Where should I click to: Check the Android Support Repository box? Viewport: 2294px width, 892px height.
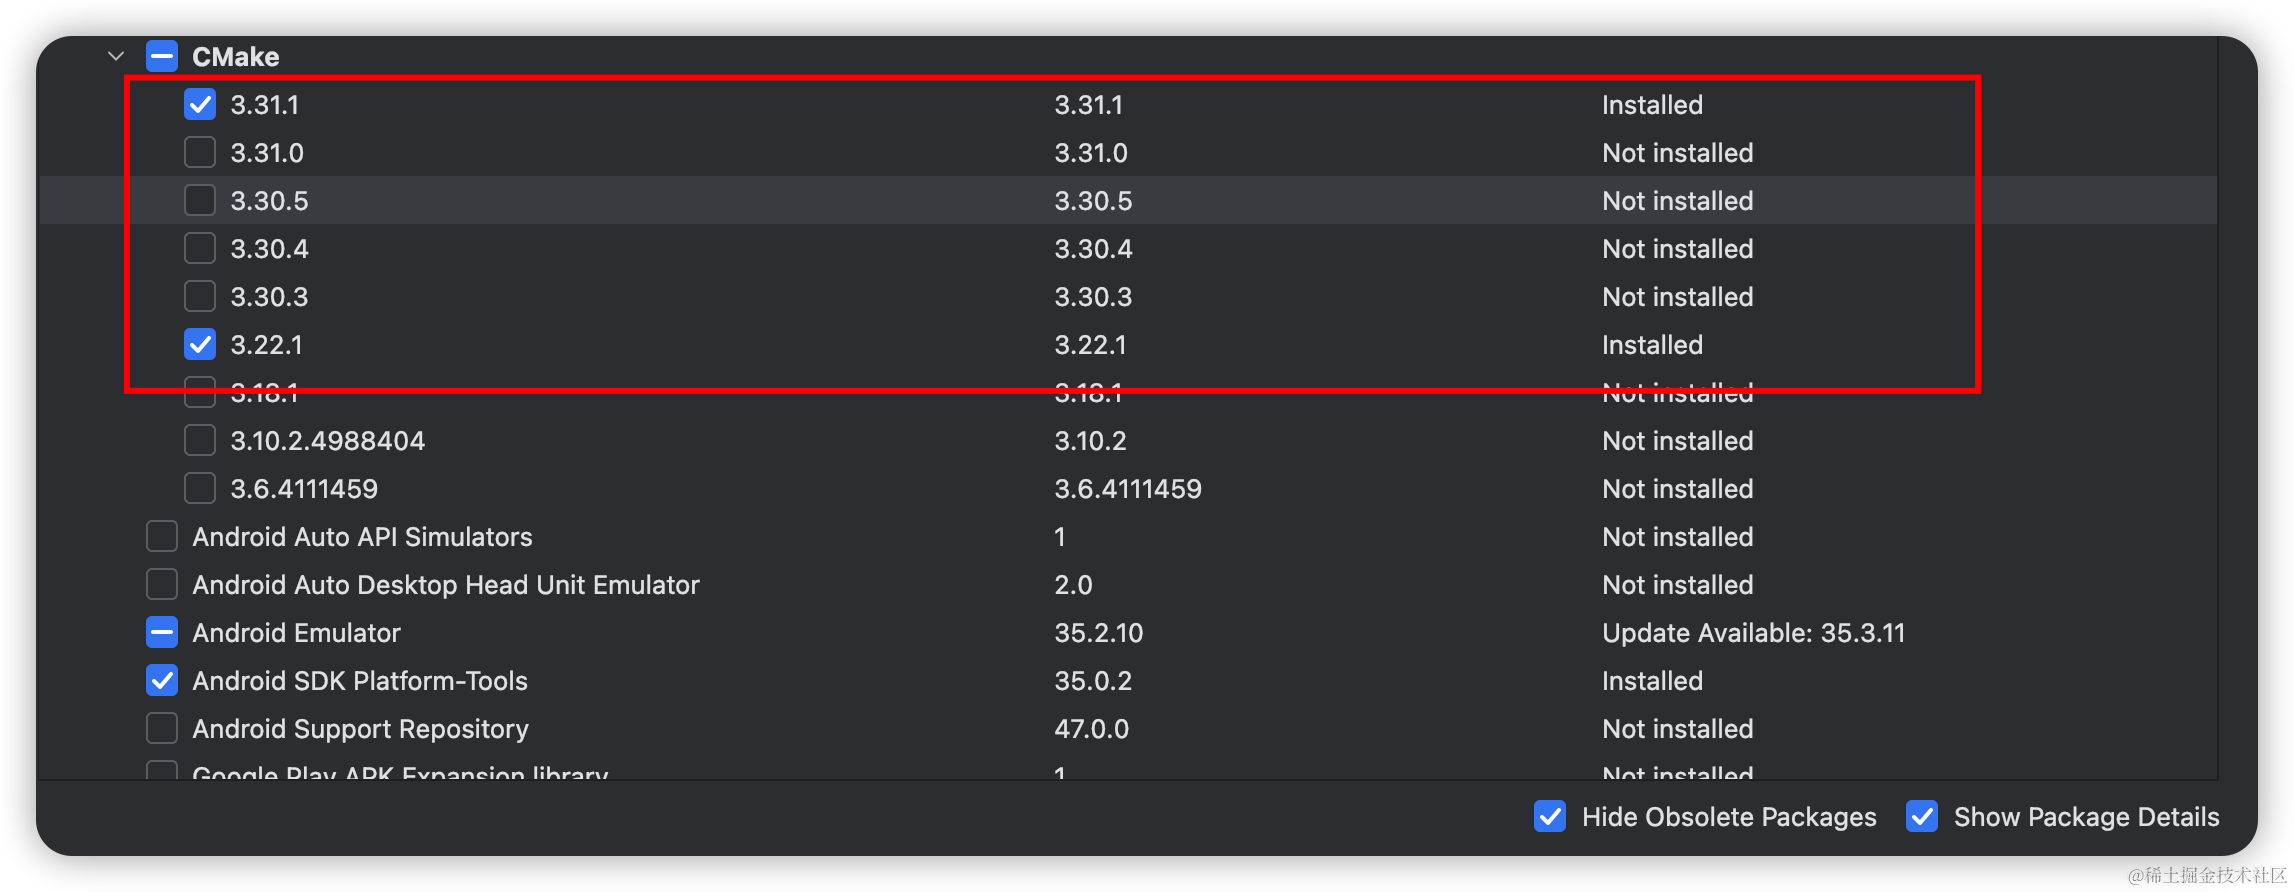click(162, 728)
